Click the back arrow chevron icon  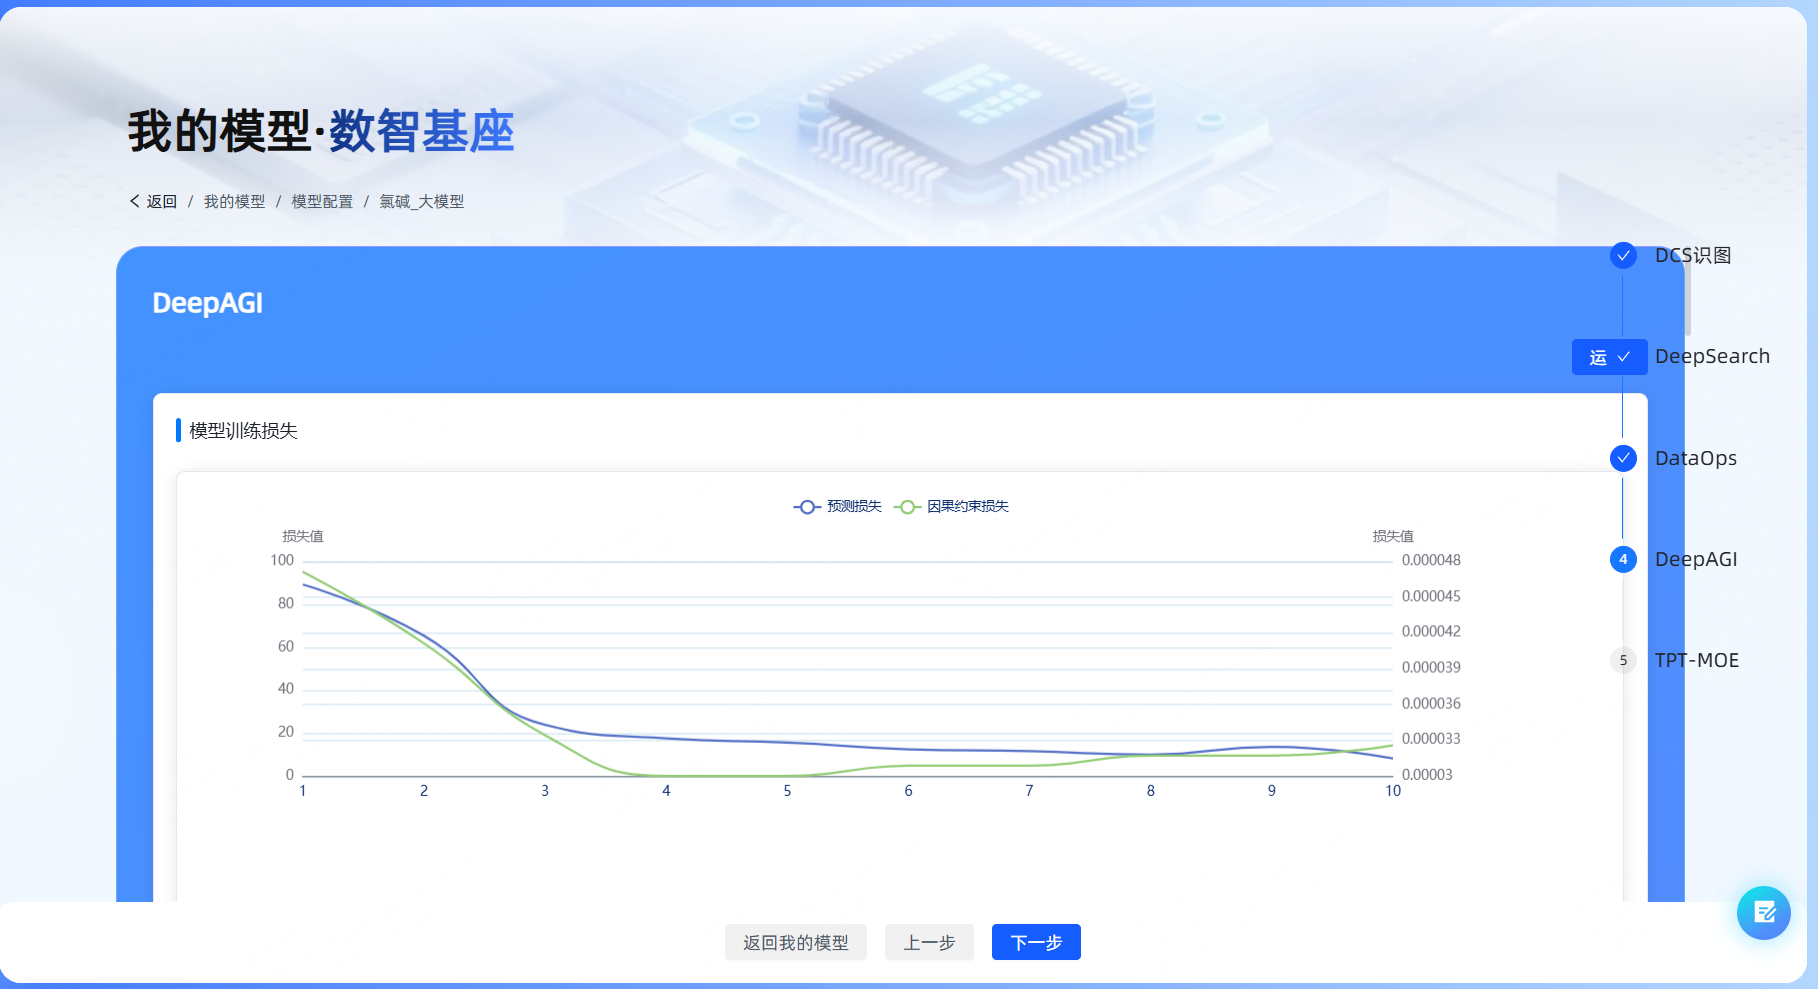(134, 201)
